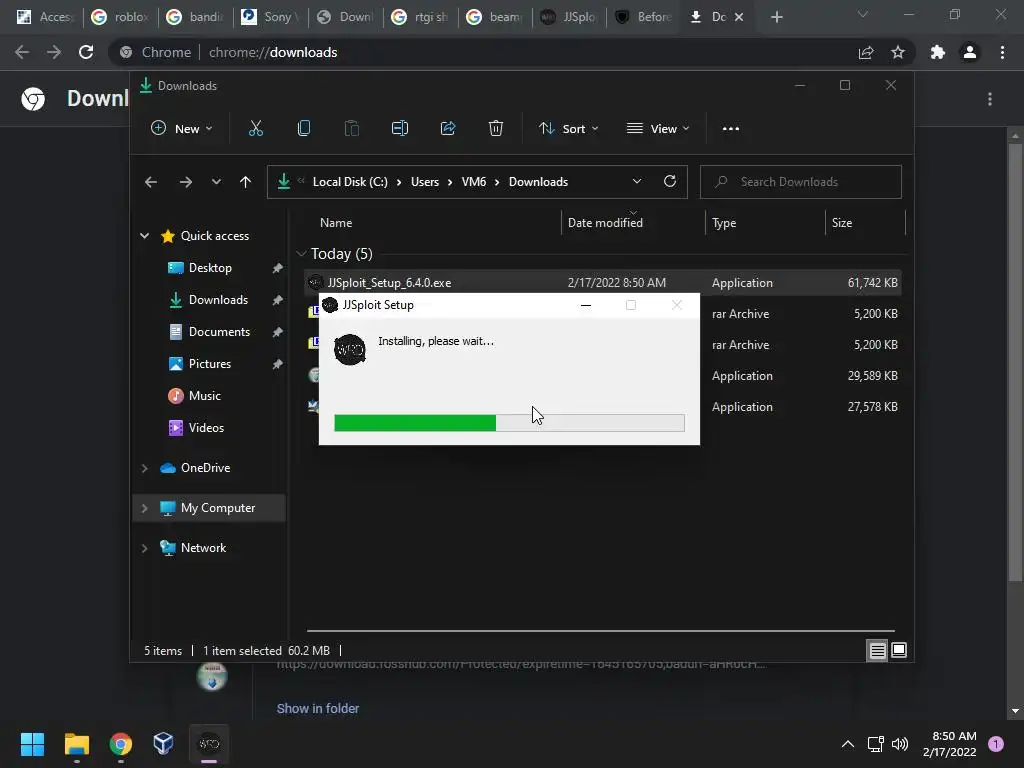Viewport: 1024px width, 768px height.
Task: Collapse the Quick access tree node
Action: point(144,236)
